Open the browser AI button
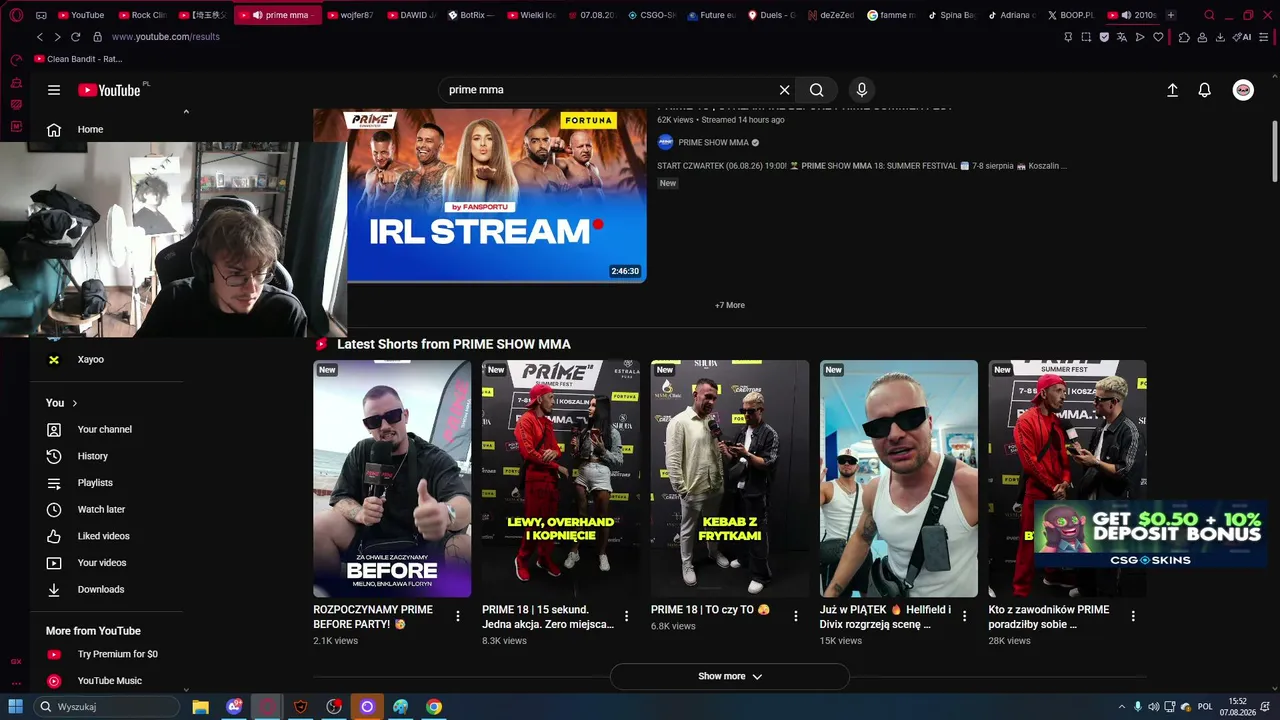This screenshot has height=720, width=1280. (1243, 37)
